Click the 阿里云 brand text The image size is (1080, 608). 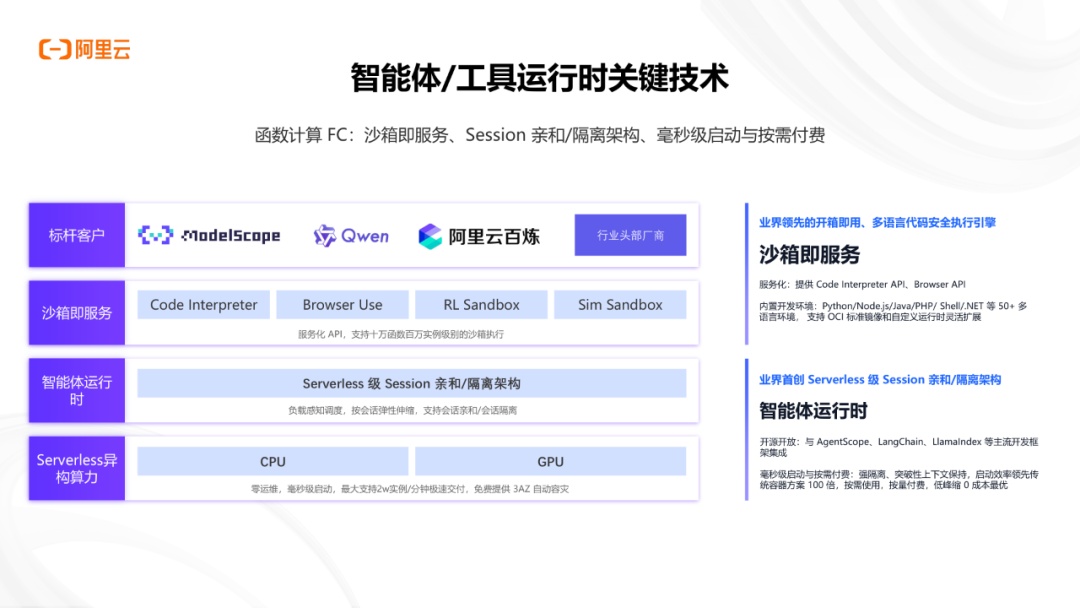[x=103, y=50]
